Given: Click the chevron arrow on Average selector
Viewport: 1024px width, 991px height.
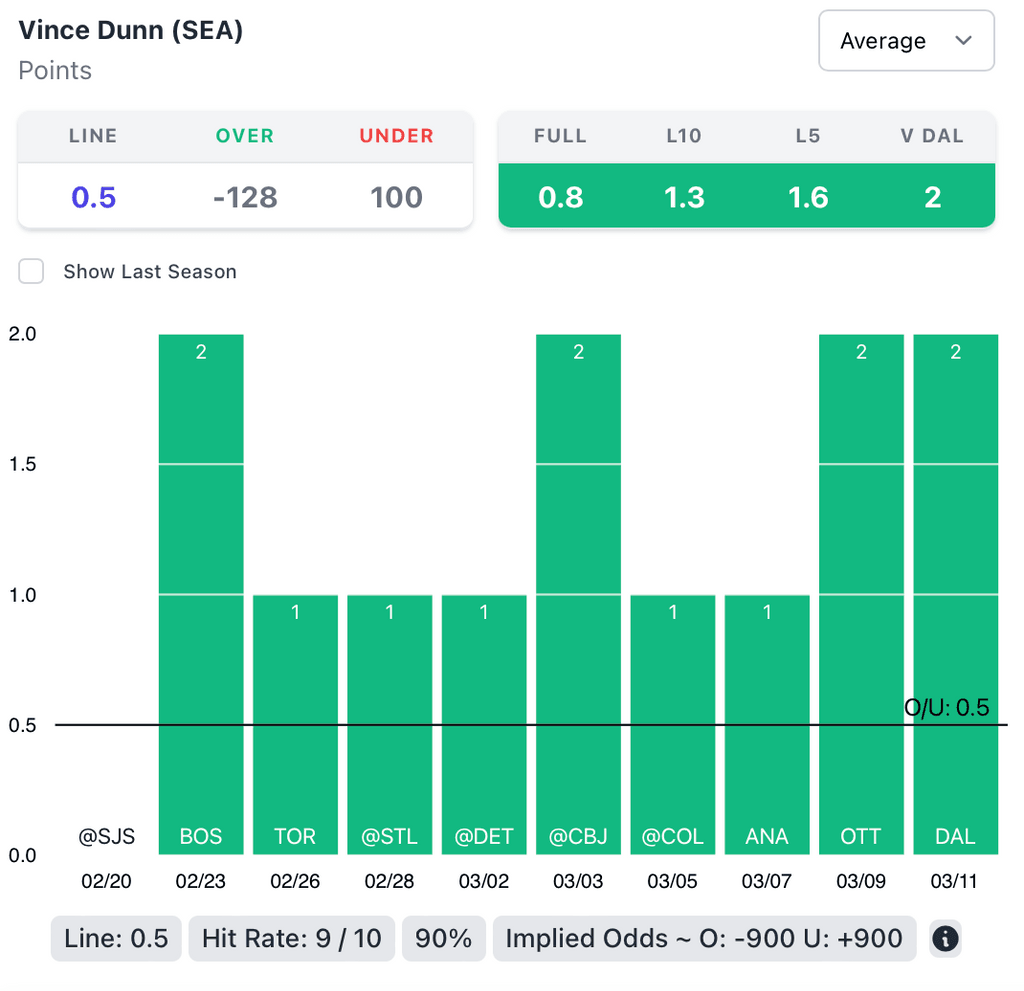Looking at the screenshot, I should 964,41.
